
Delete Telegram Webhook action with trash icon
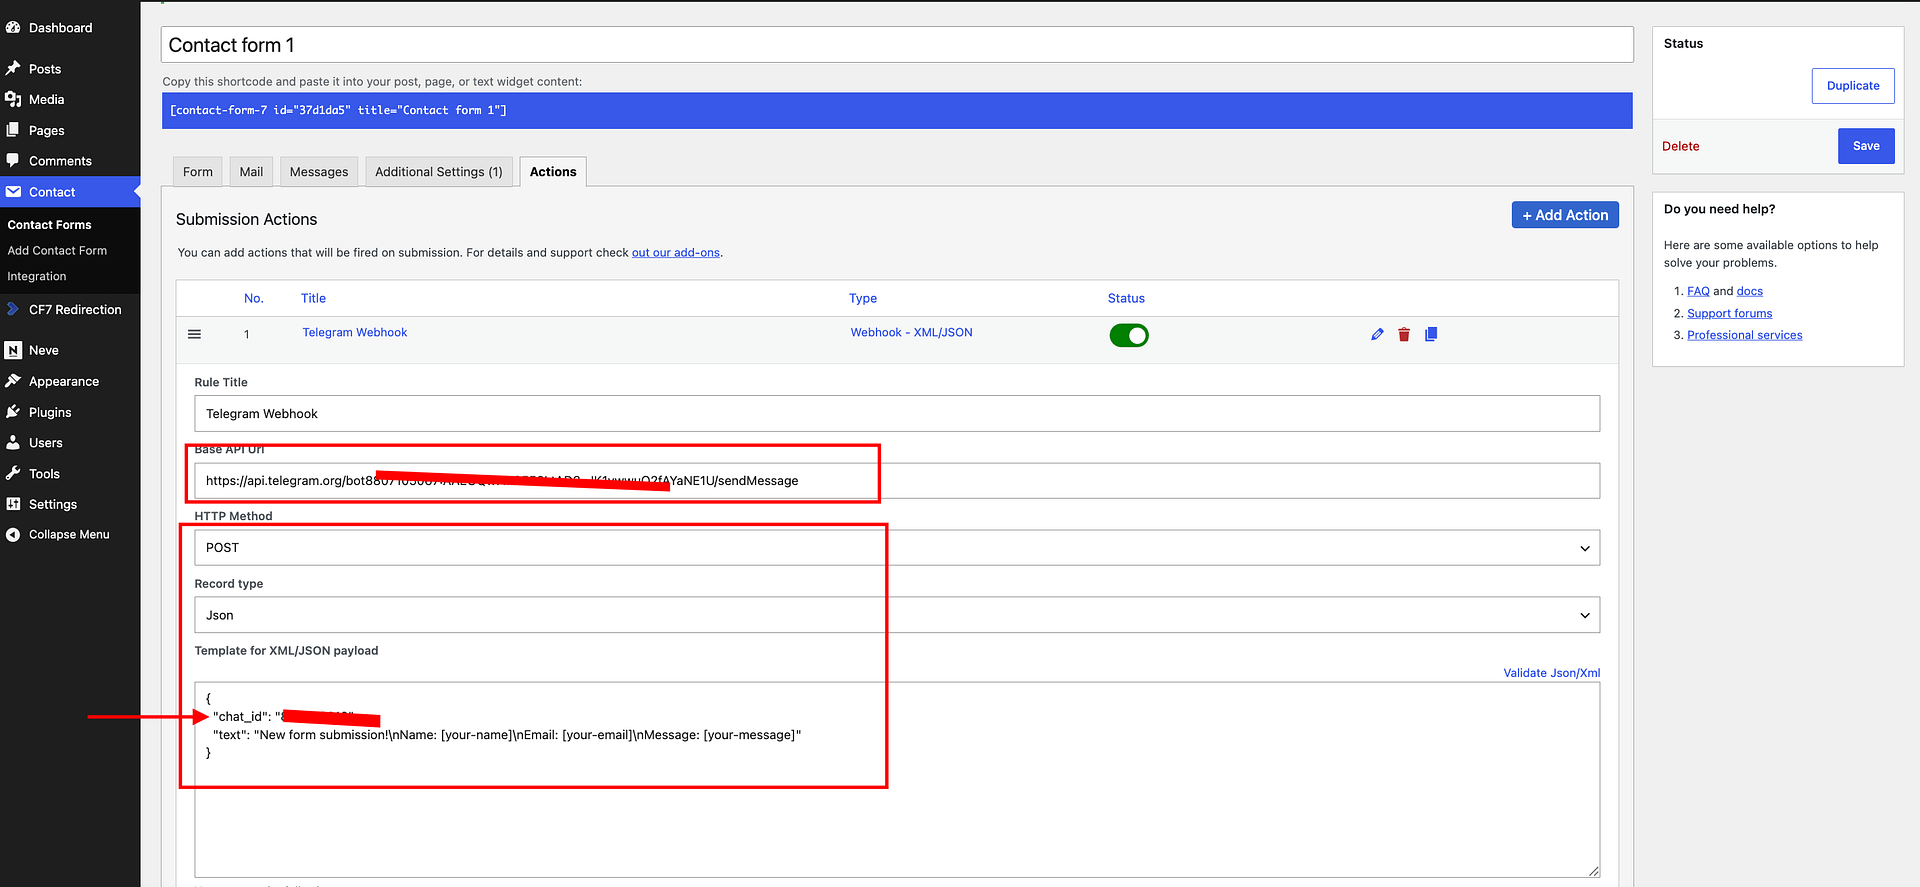(1404, 334)
